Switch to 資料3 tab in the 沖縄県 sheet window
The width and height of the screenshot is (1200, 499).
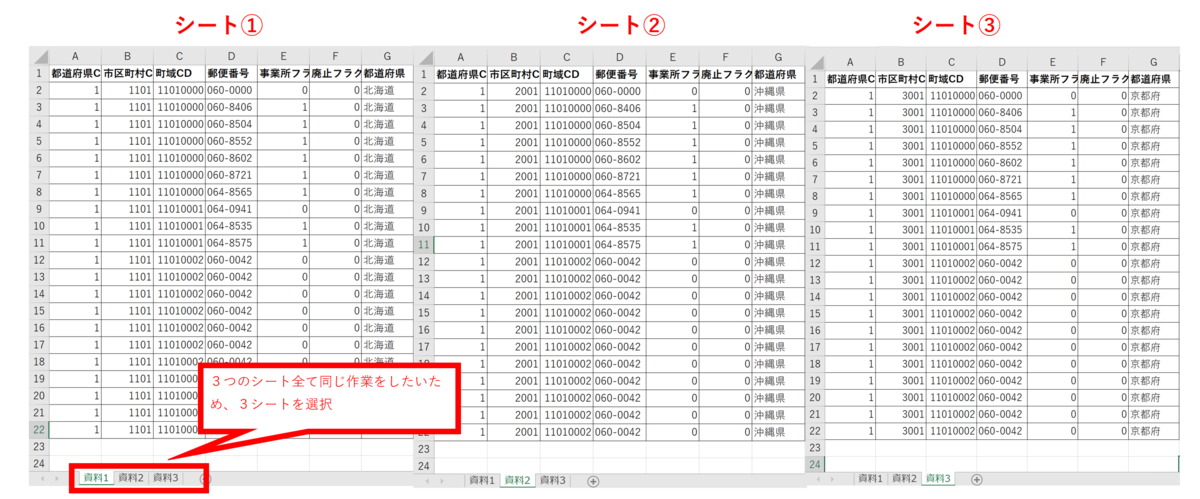pyautogui.click(x=552, y=481)
